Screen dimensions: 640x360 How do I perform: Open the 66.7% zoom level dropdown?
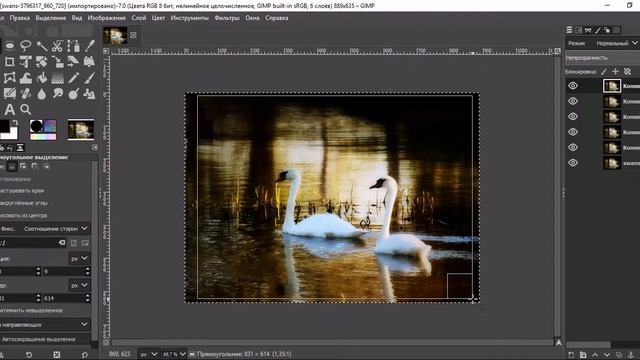[174, 354]
